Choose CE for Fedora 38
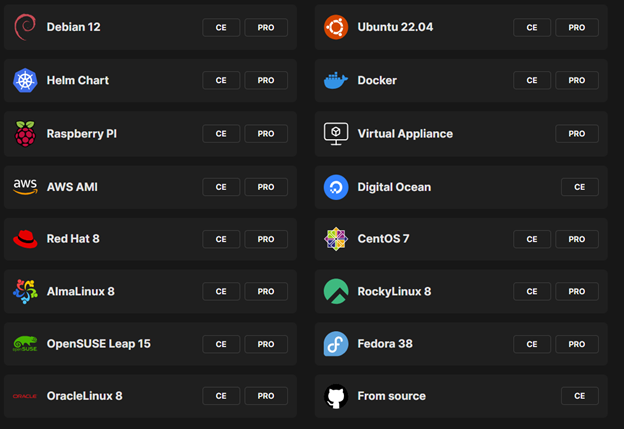This screenshot has width=624, height=429. click(x=532, y=344)
